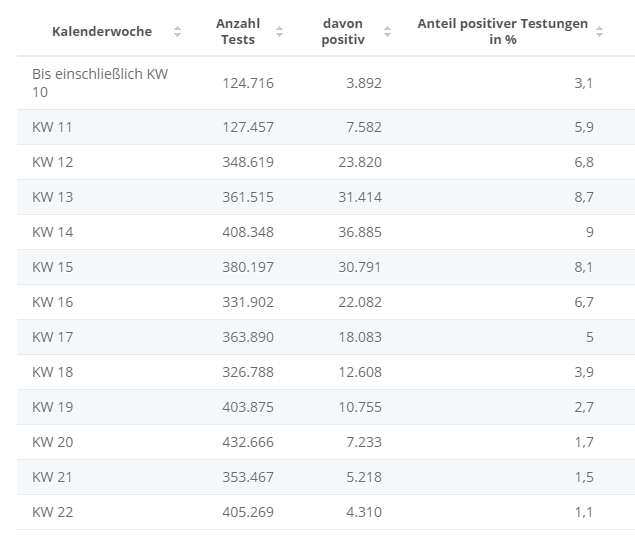
Task: Click test count 408.348 in KW 14
Action: coord(247,232)
